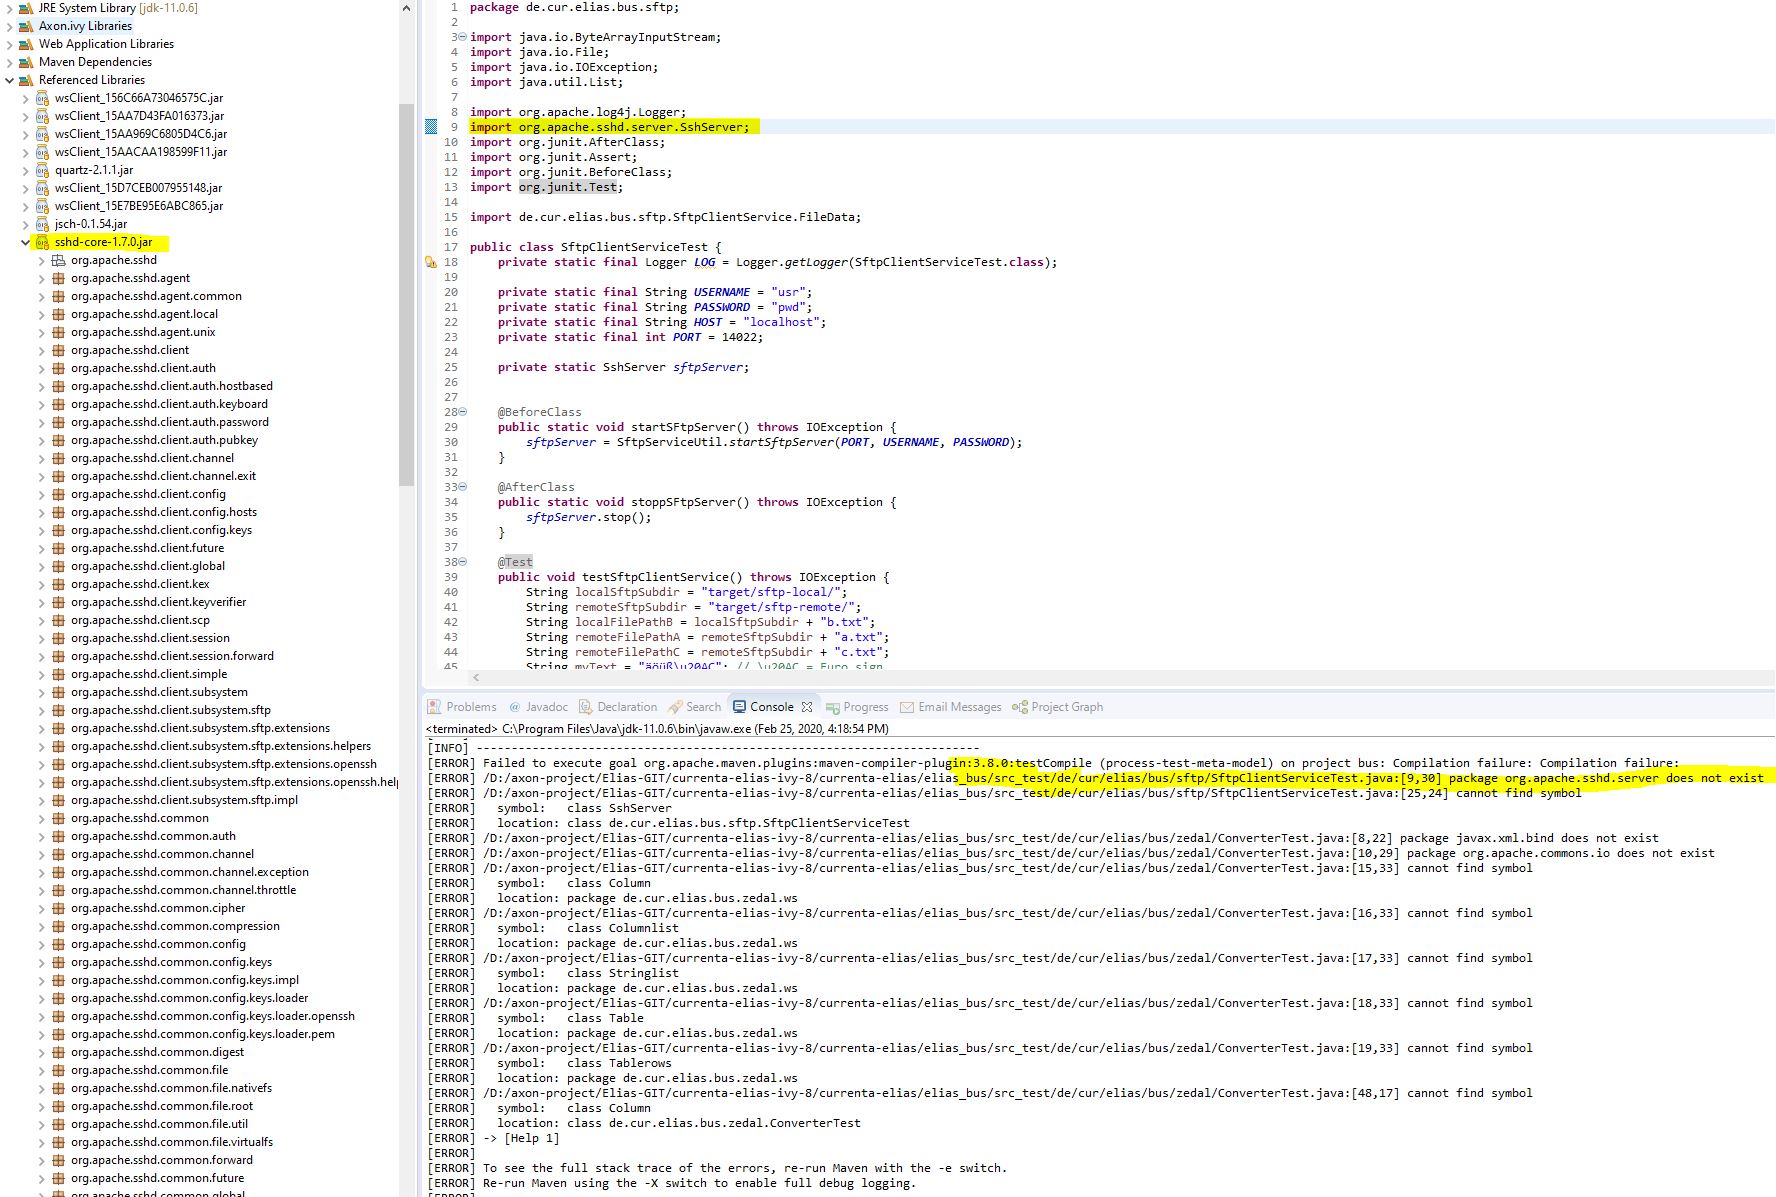This screenshot has height=1197, width=1776.
Task: Open the Email Messages tab
Action: click(x=950, y=707)
